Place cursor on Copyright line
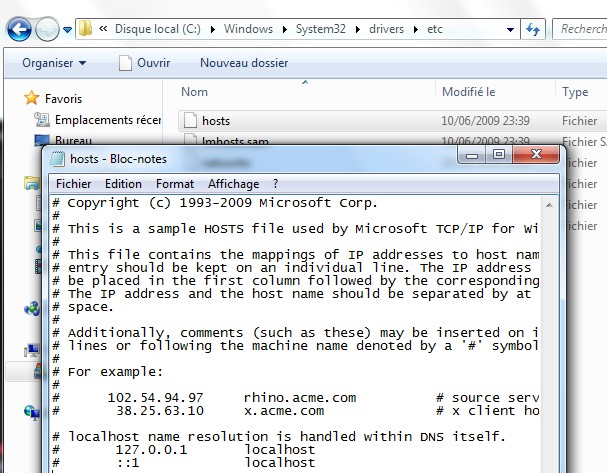Image resolution: width=607 pixels, height=473 pixels. click(215, 203)
